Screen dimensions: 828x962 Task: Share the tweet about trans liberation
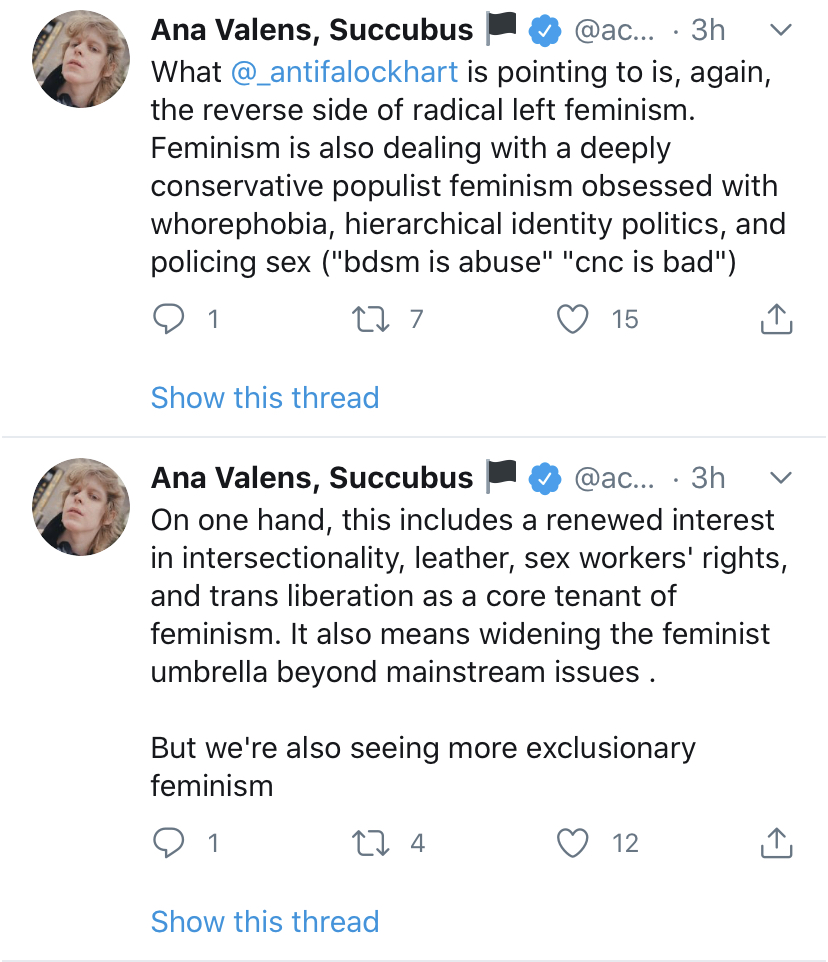776,844
